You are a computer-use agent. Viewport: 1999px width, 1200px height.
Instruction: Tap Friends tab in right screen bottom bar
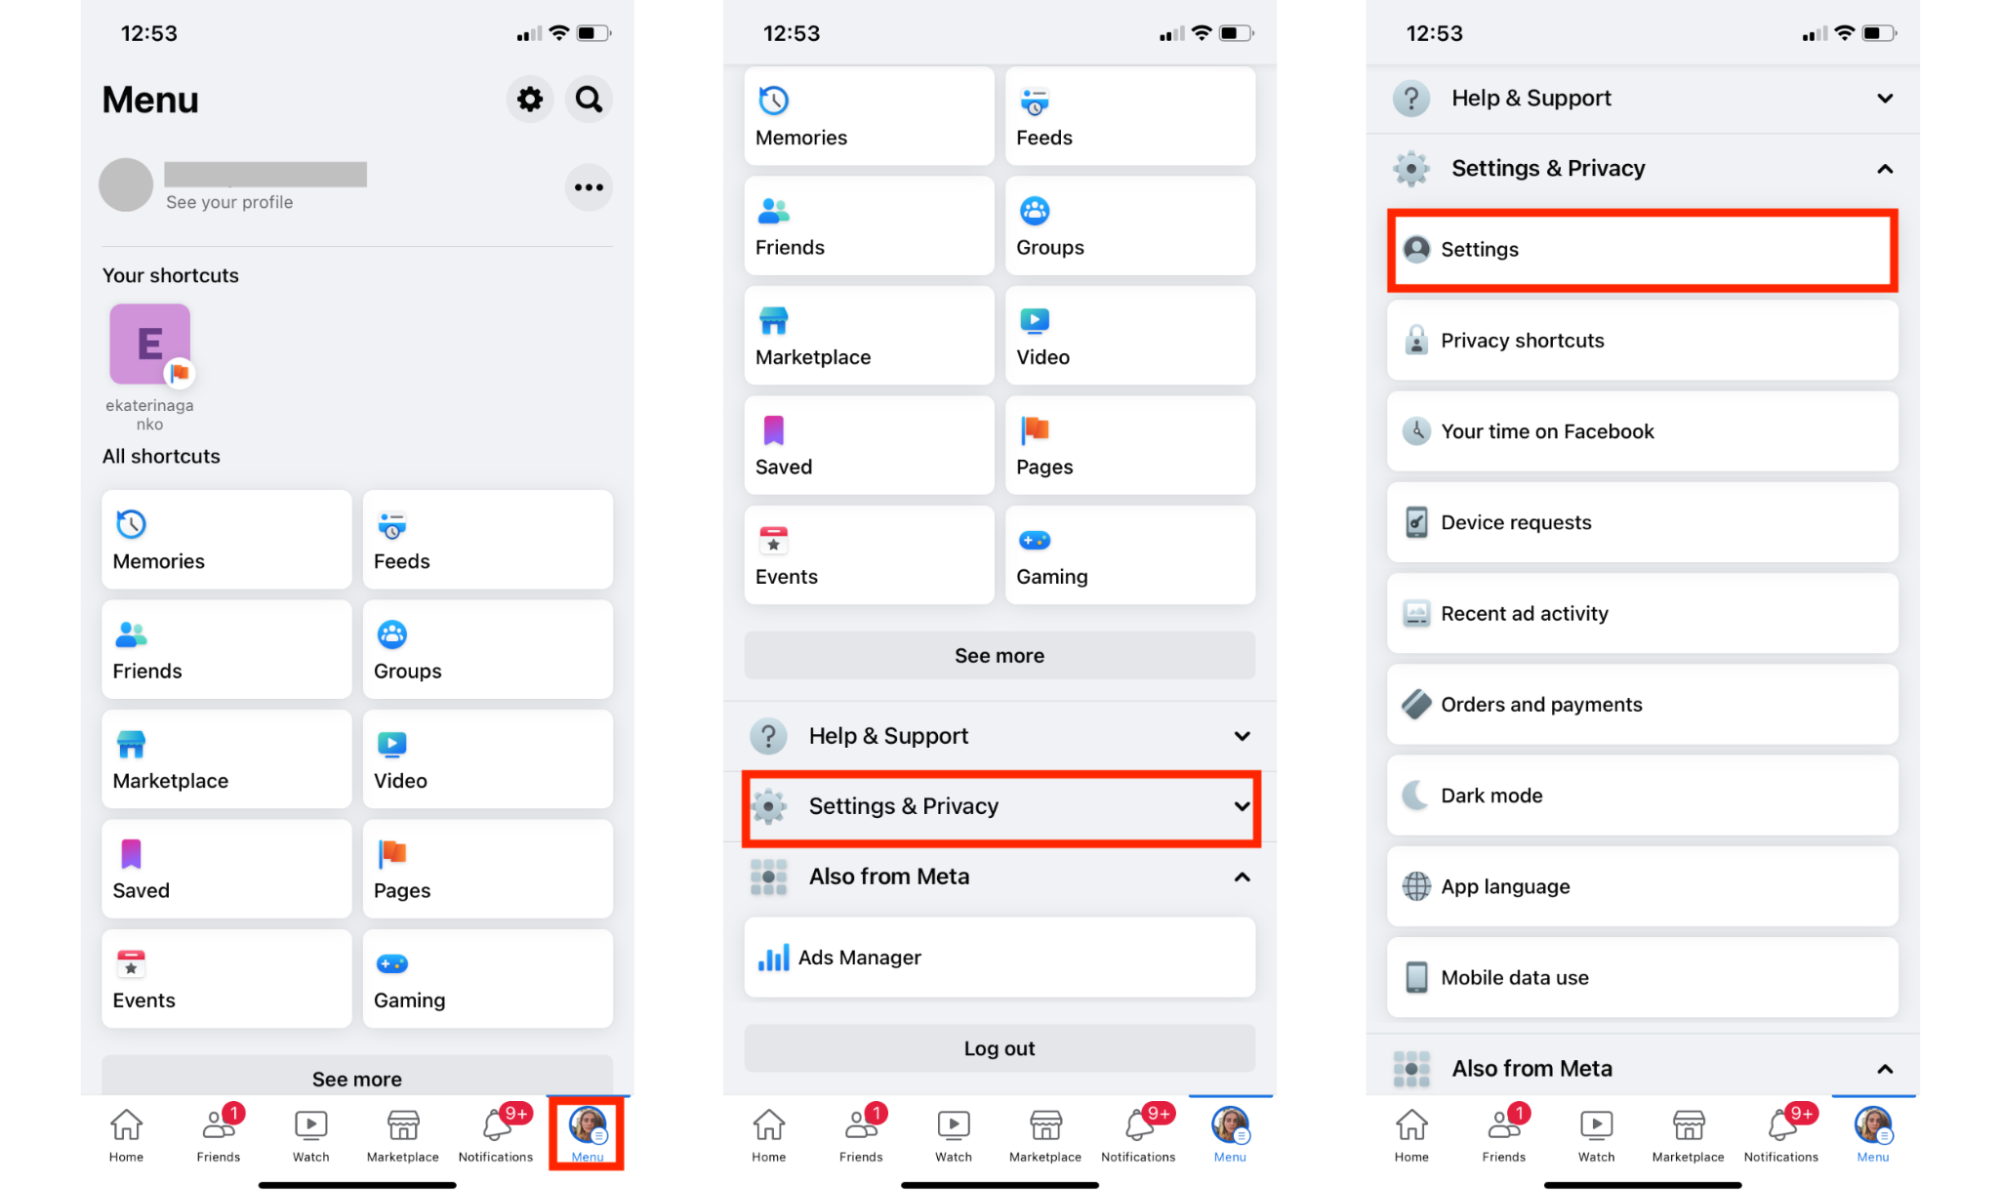tap(1504, 1135)
